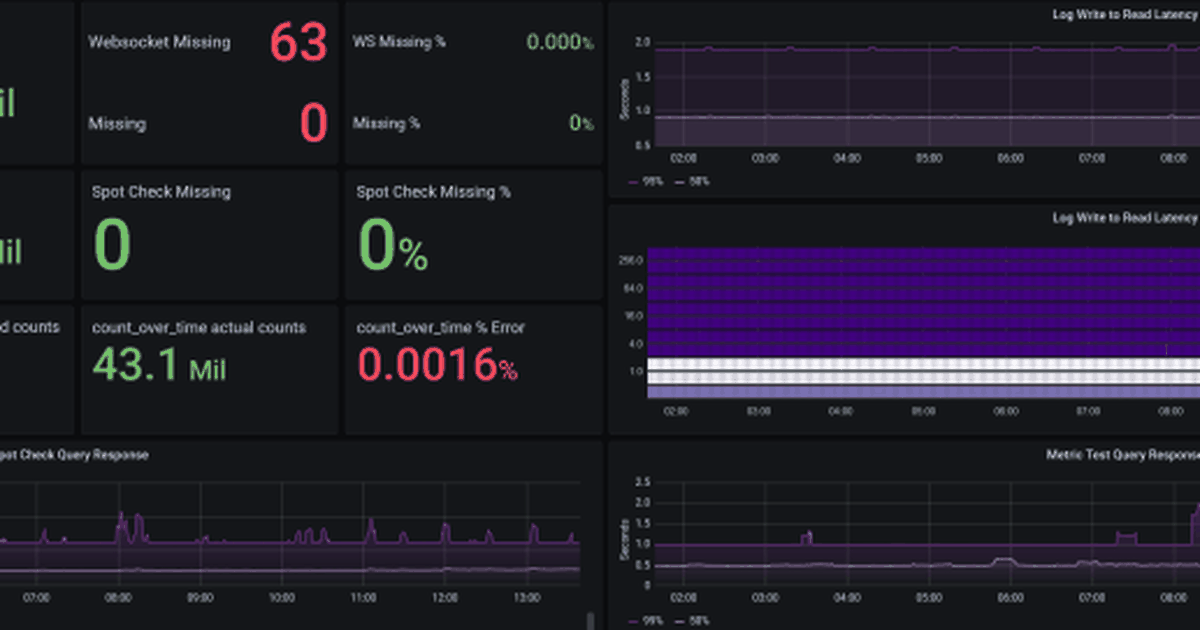
Task: Open count_over_time % Error panel title
Action: click(440, 327)
